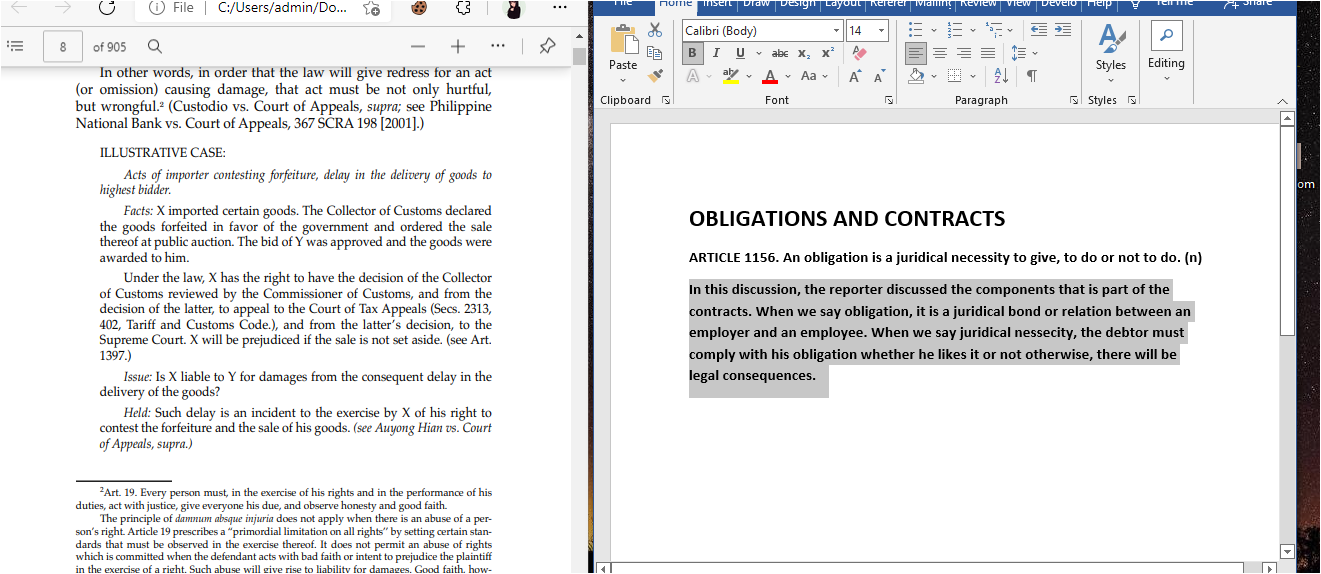
Task: Switch to the Design ribbon tab
Action: [798, 4]
